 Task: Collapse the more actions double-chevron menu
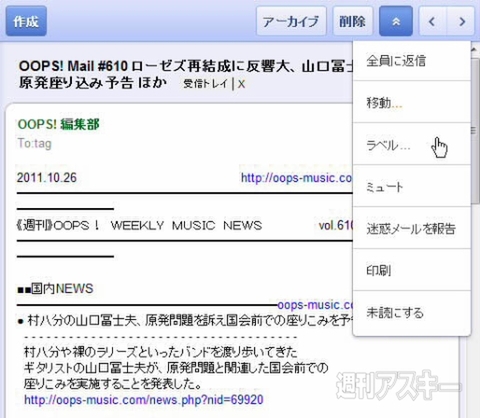(396, 21)
